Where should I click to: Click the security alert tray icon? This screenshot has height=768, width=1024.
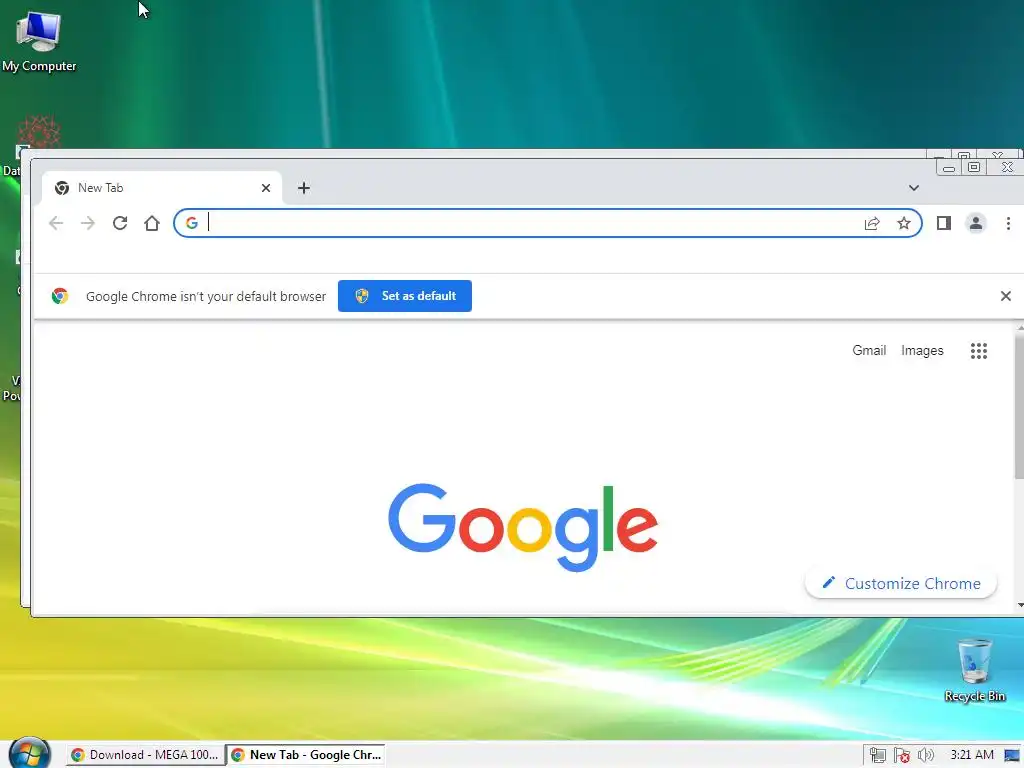pyautogui.click(x=902, y=756)
